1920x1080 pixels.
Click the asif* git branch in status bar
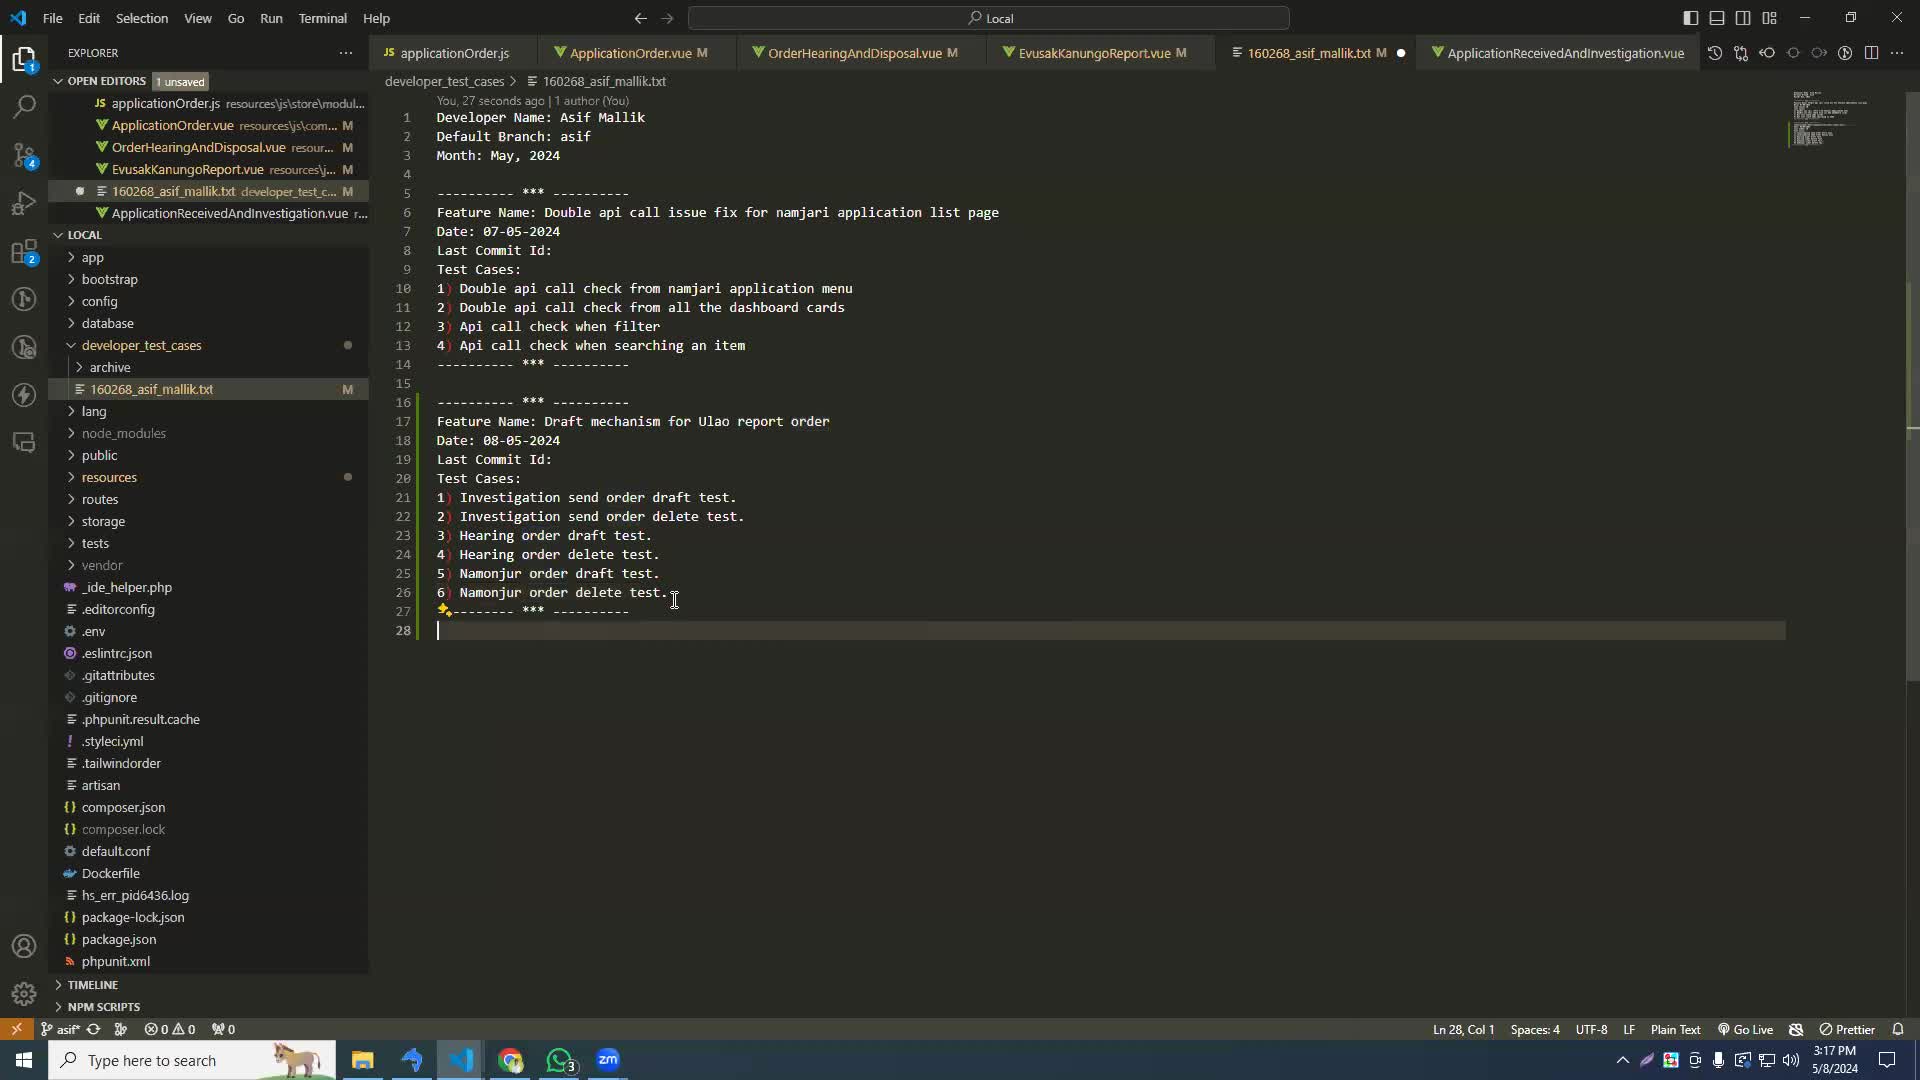pos(60,1029)
